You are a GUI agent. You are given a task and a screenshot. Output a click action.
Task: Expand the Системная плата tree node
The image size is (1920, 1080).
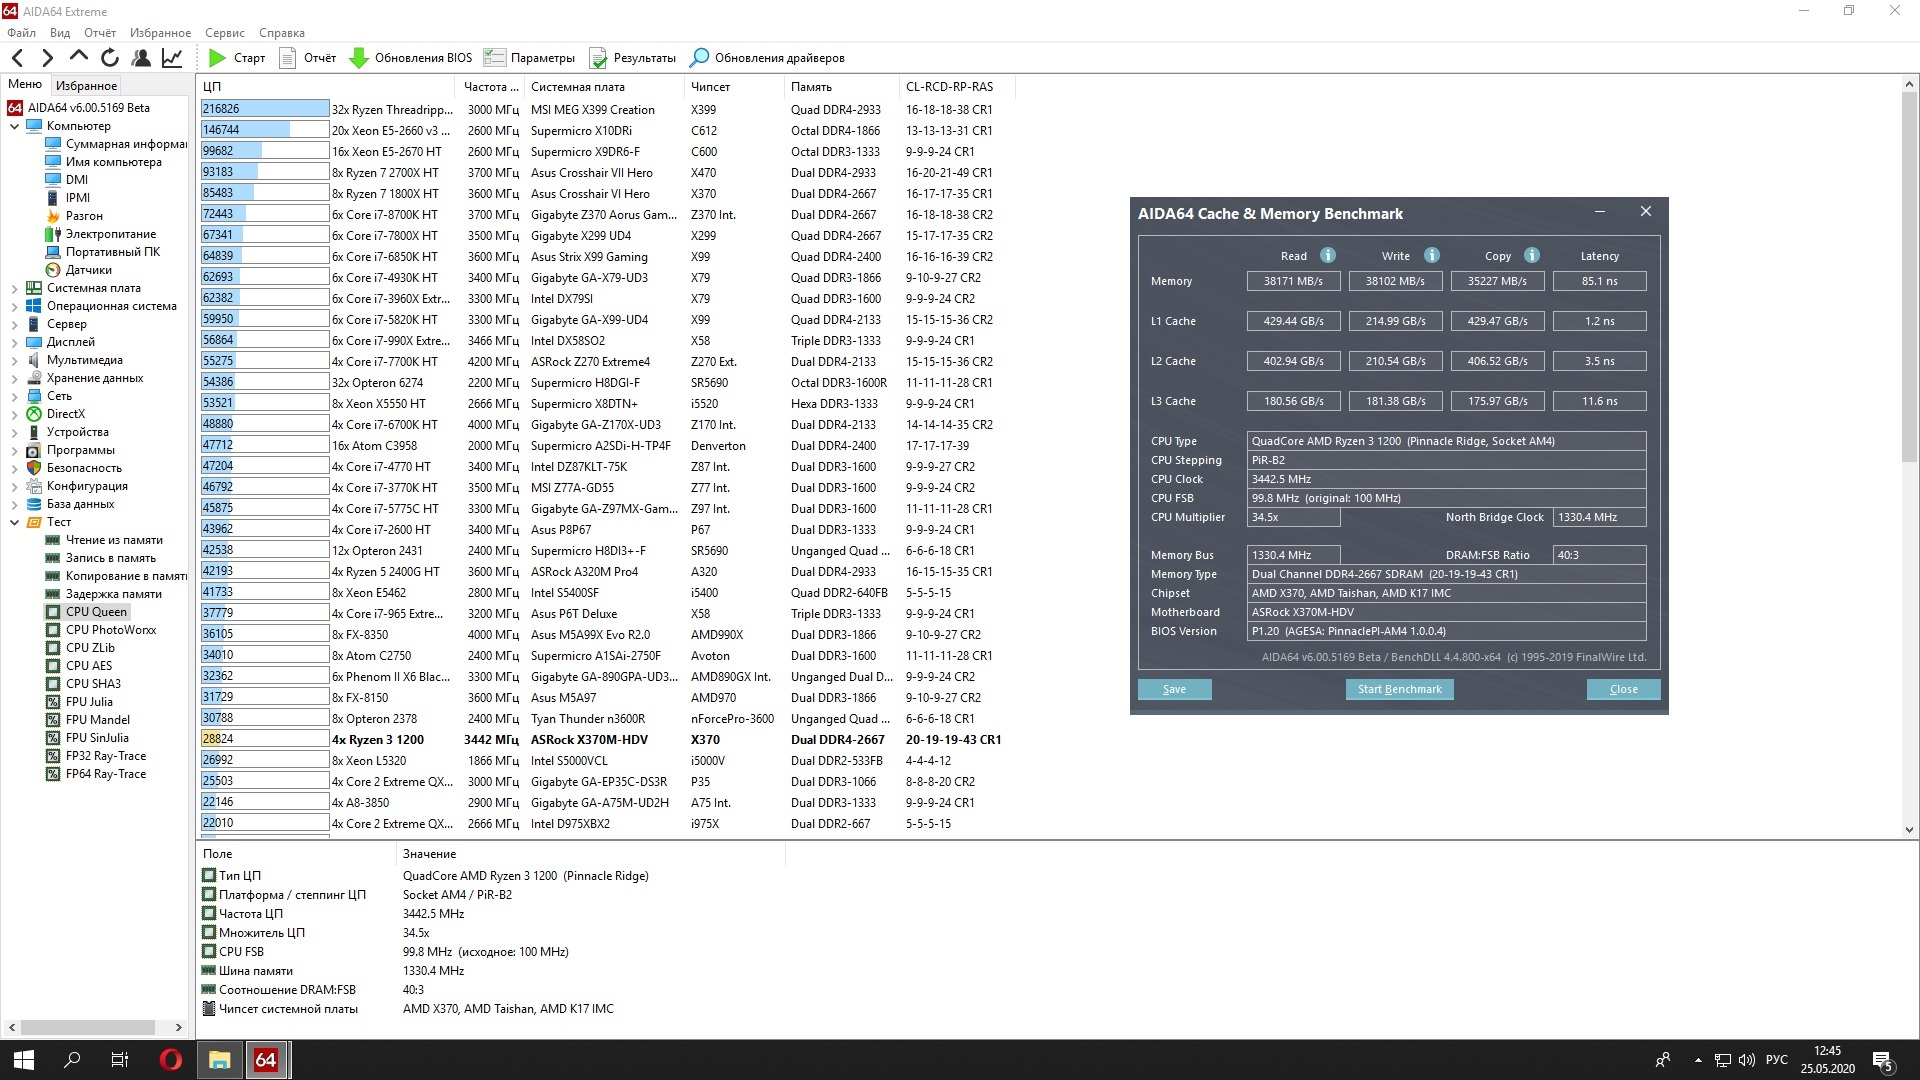[14, 288]
